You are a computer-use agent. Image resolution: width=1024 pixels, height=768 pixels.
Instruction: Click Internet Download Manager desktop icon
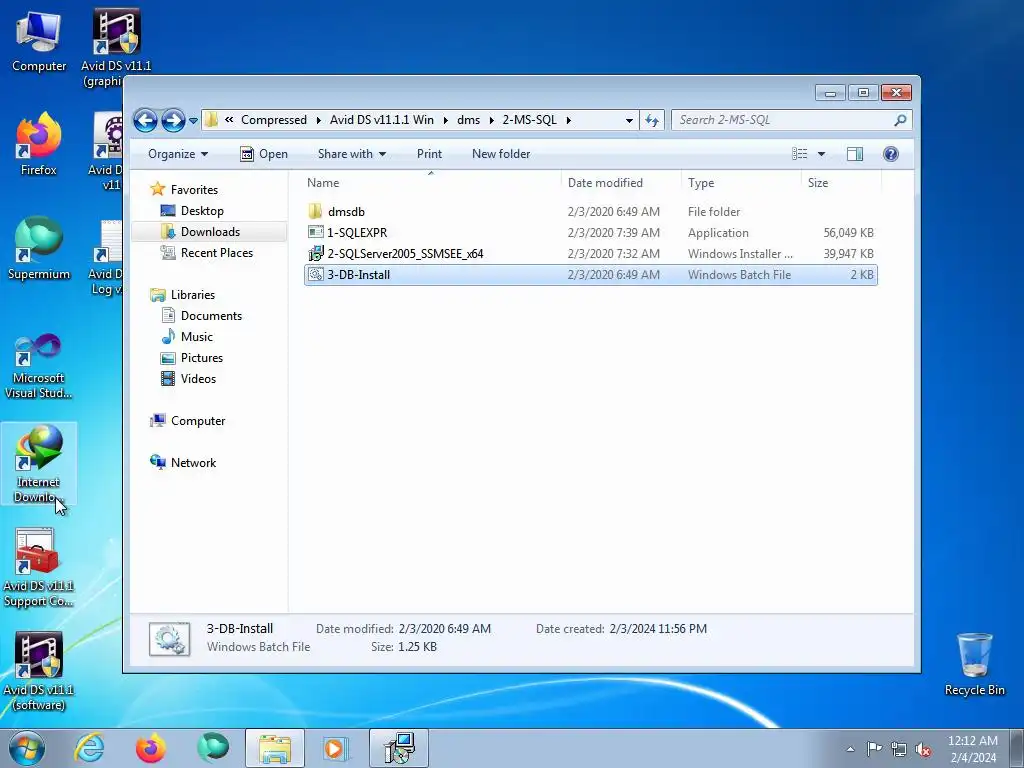pyautogui.click(x=39, y=464)
